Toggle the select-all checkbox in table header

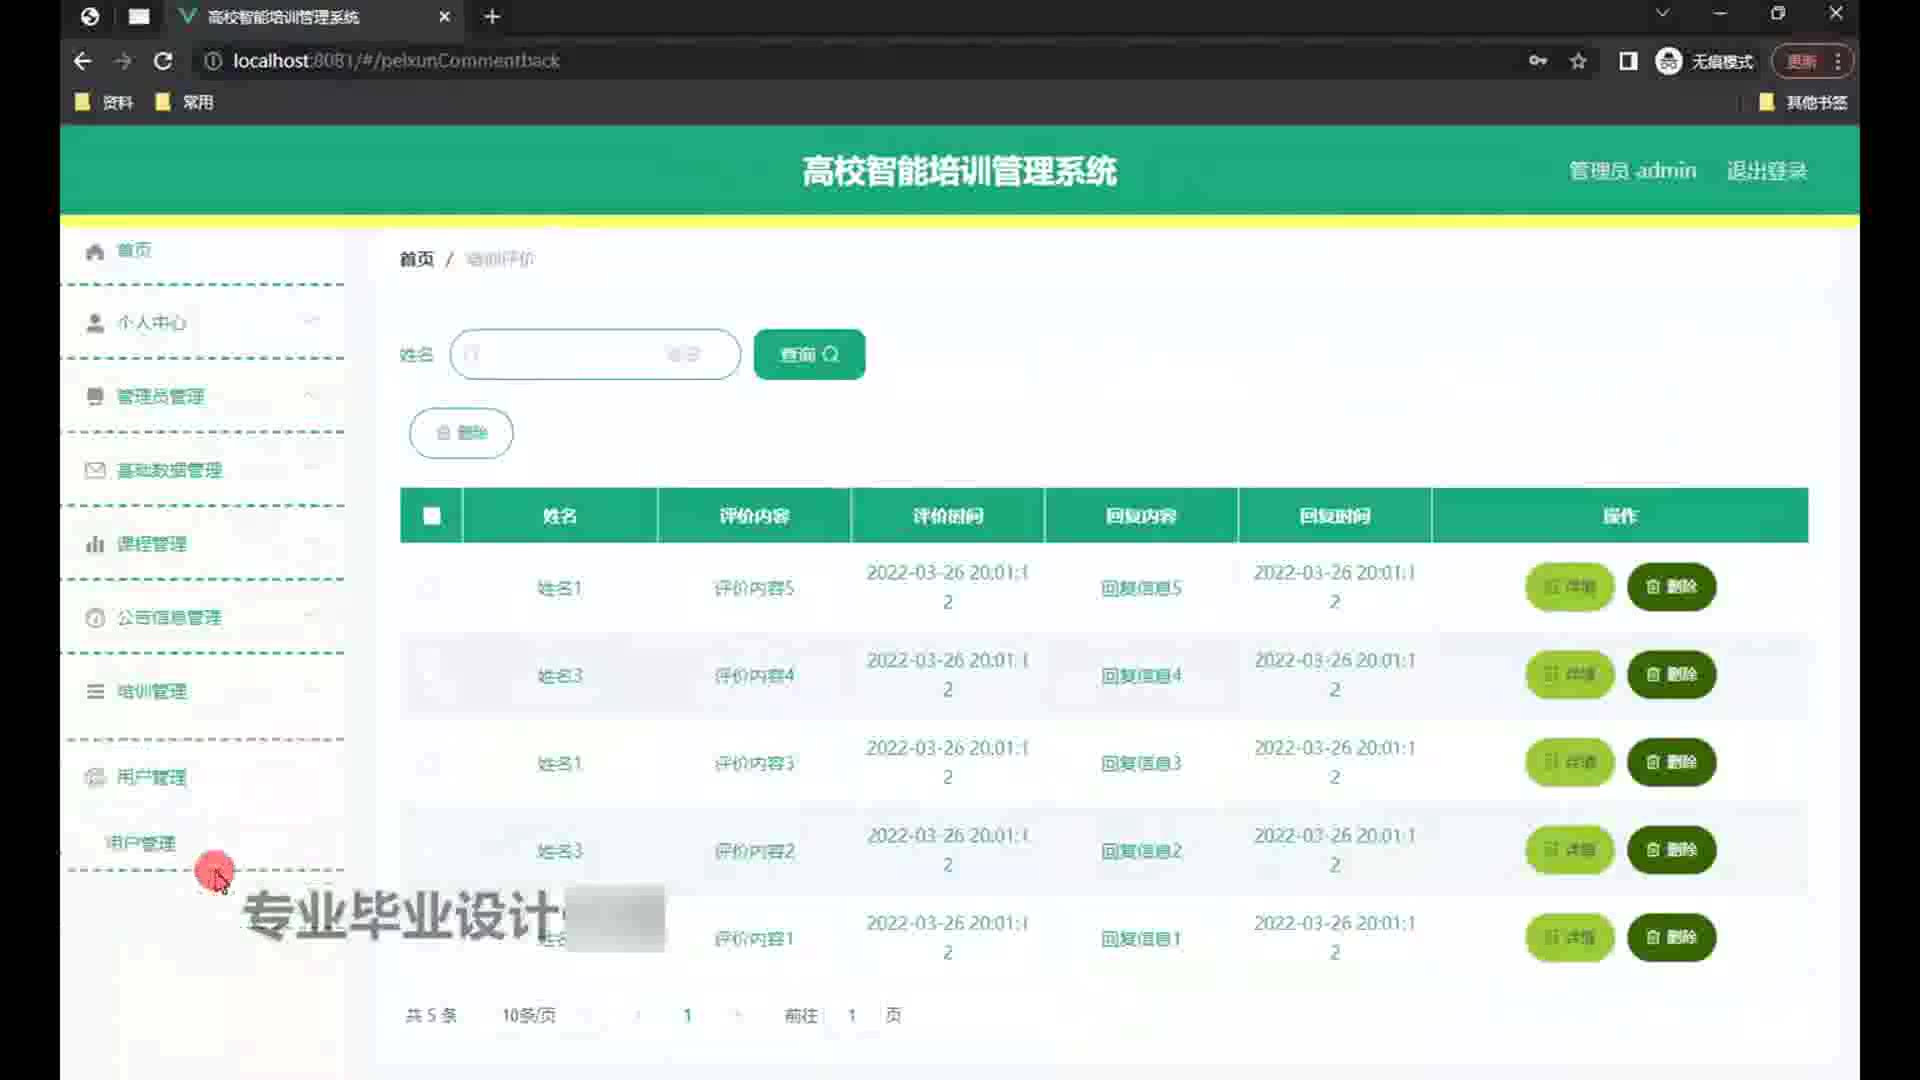(432, 516)
